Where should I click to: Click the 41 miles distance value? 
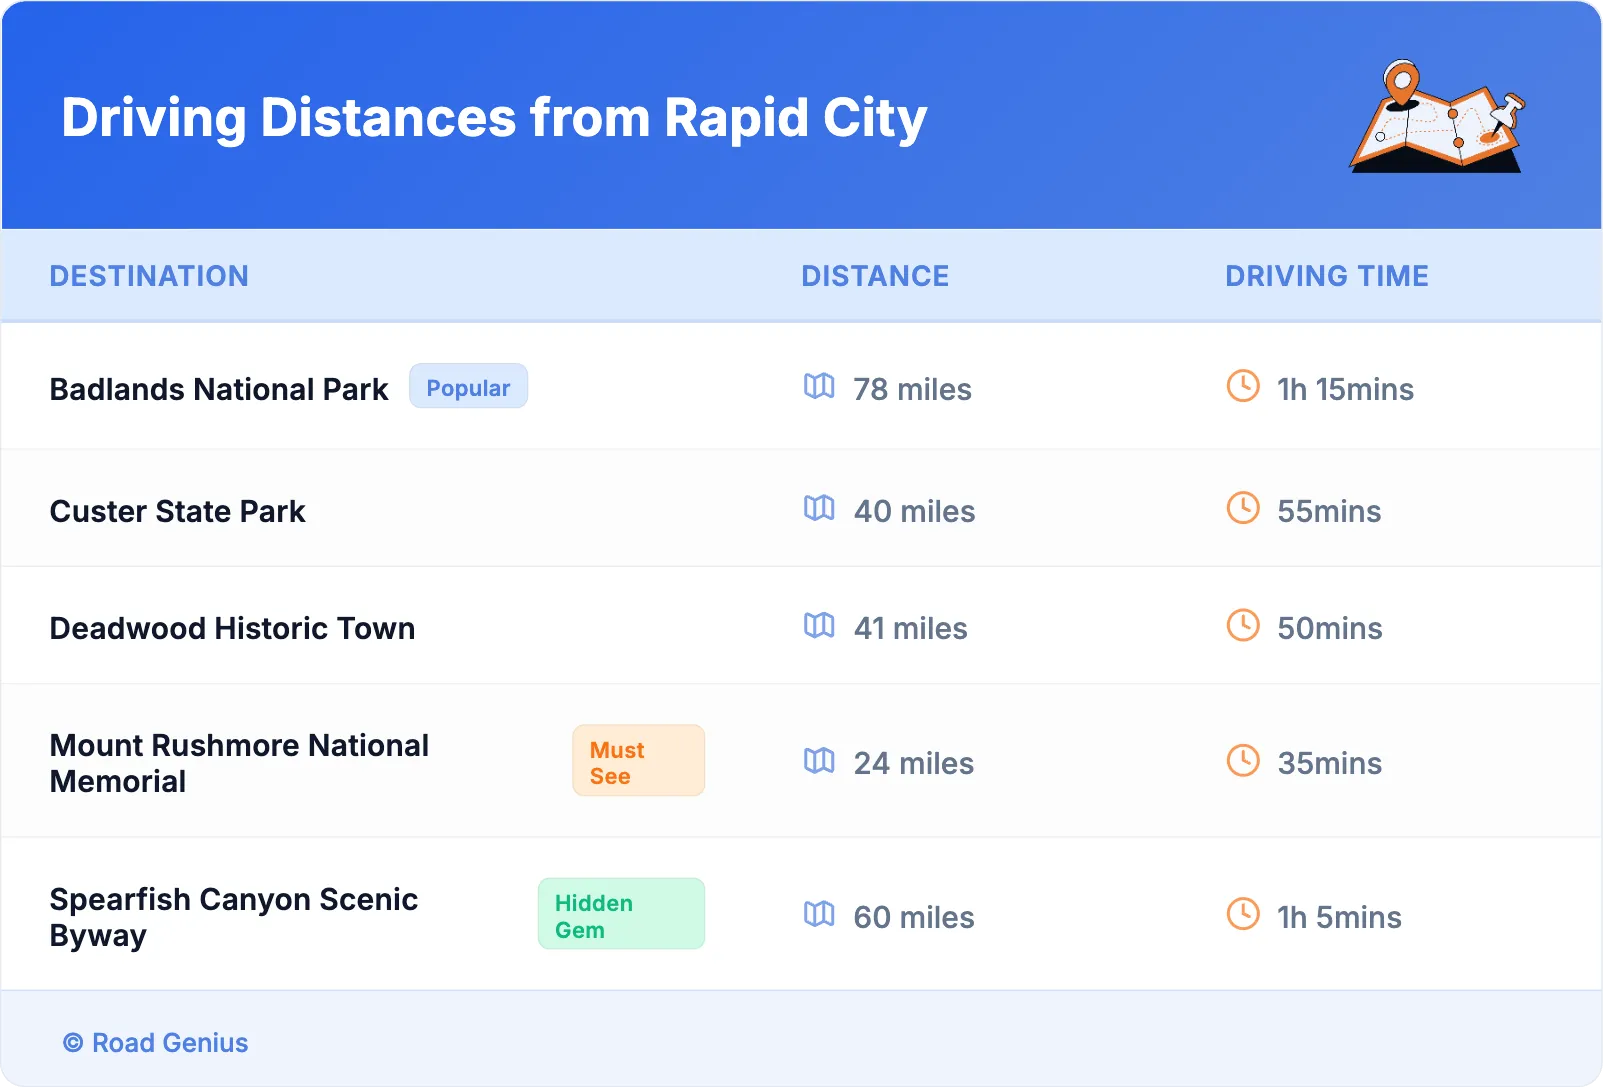[x=910, y=628]
